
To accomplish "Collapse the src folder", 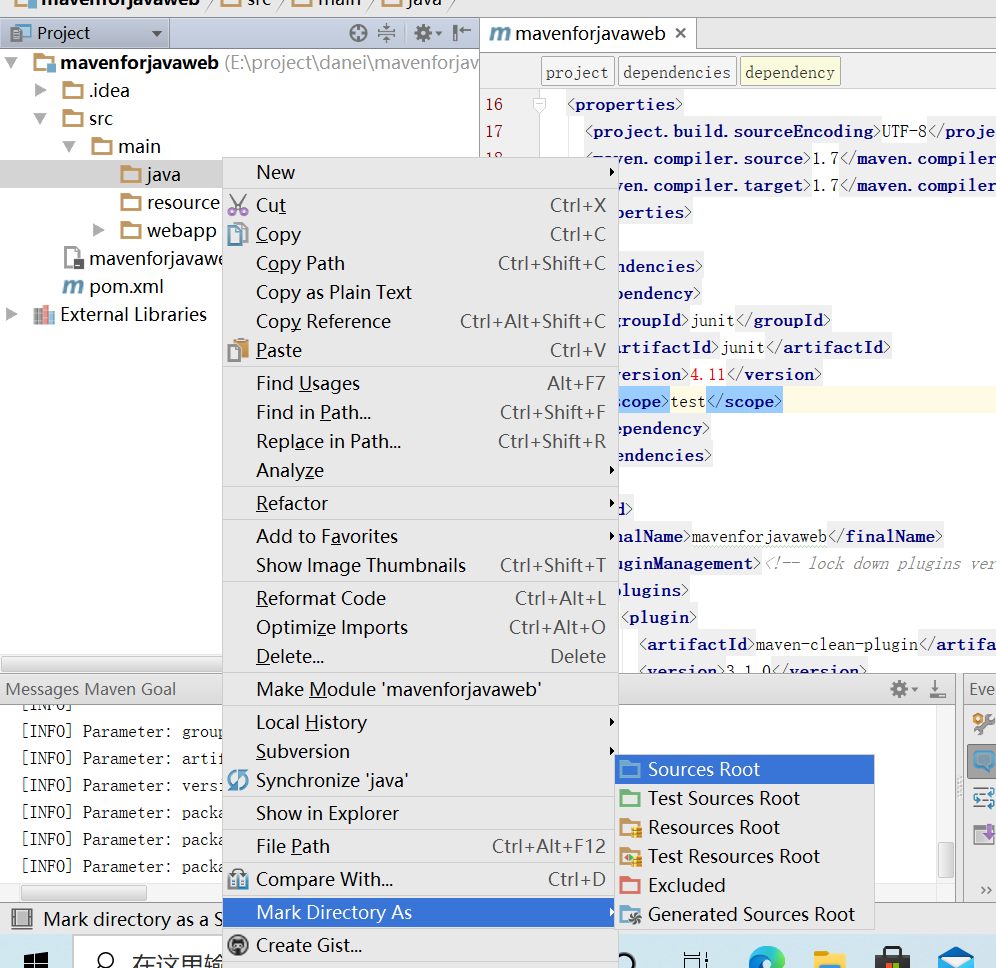I will point(40,119).
